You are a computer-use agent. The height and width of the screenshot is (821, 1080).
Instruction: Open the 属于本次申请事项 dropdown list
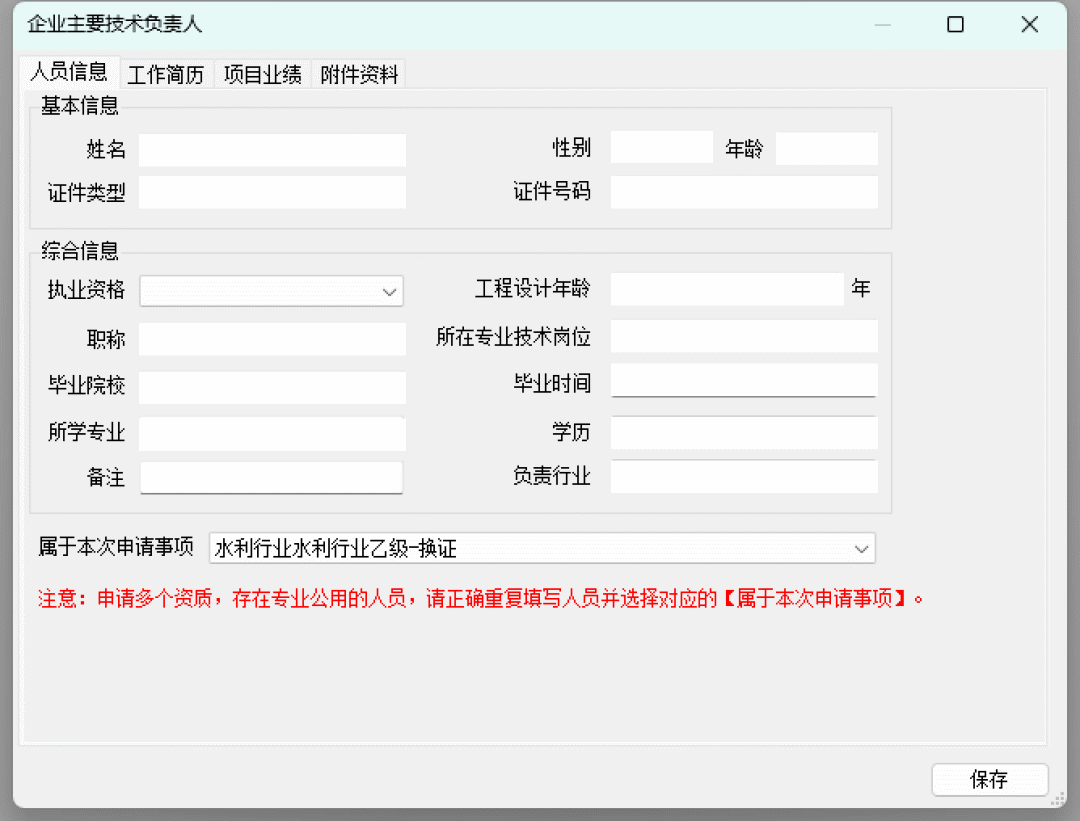(860, 548)
